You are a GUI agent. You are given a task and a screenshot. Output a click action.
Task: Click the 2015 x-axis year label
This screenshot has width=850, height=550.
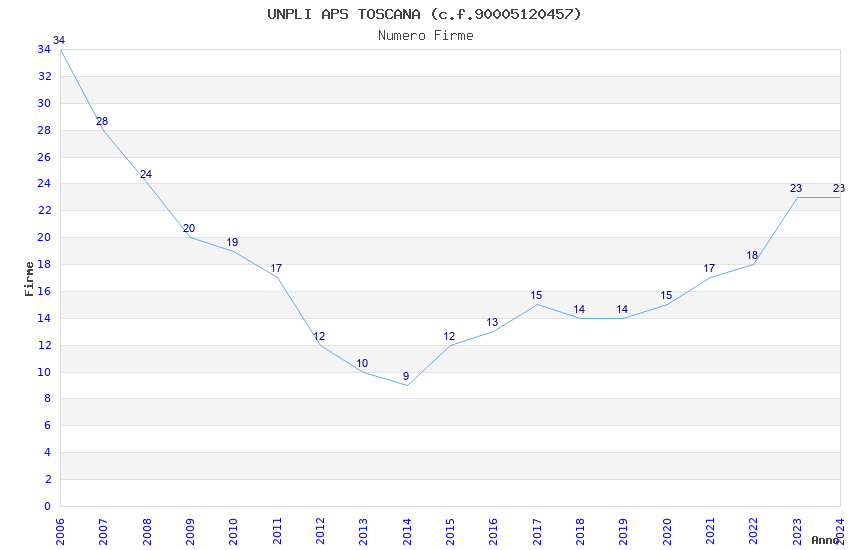[x=450, y=532]
